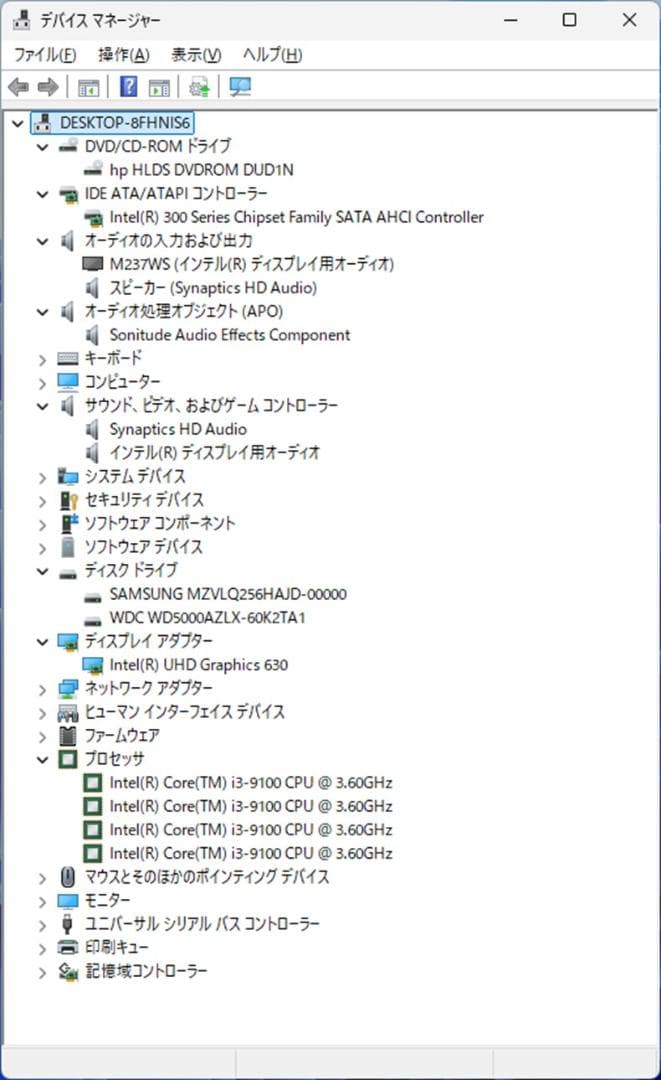The height and width of the screenshot is (1080, 661).
Task: Select the DESKTOP-8FHNIS6 computer name
Action: [x=125, y=123]
